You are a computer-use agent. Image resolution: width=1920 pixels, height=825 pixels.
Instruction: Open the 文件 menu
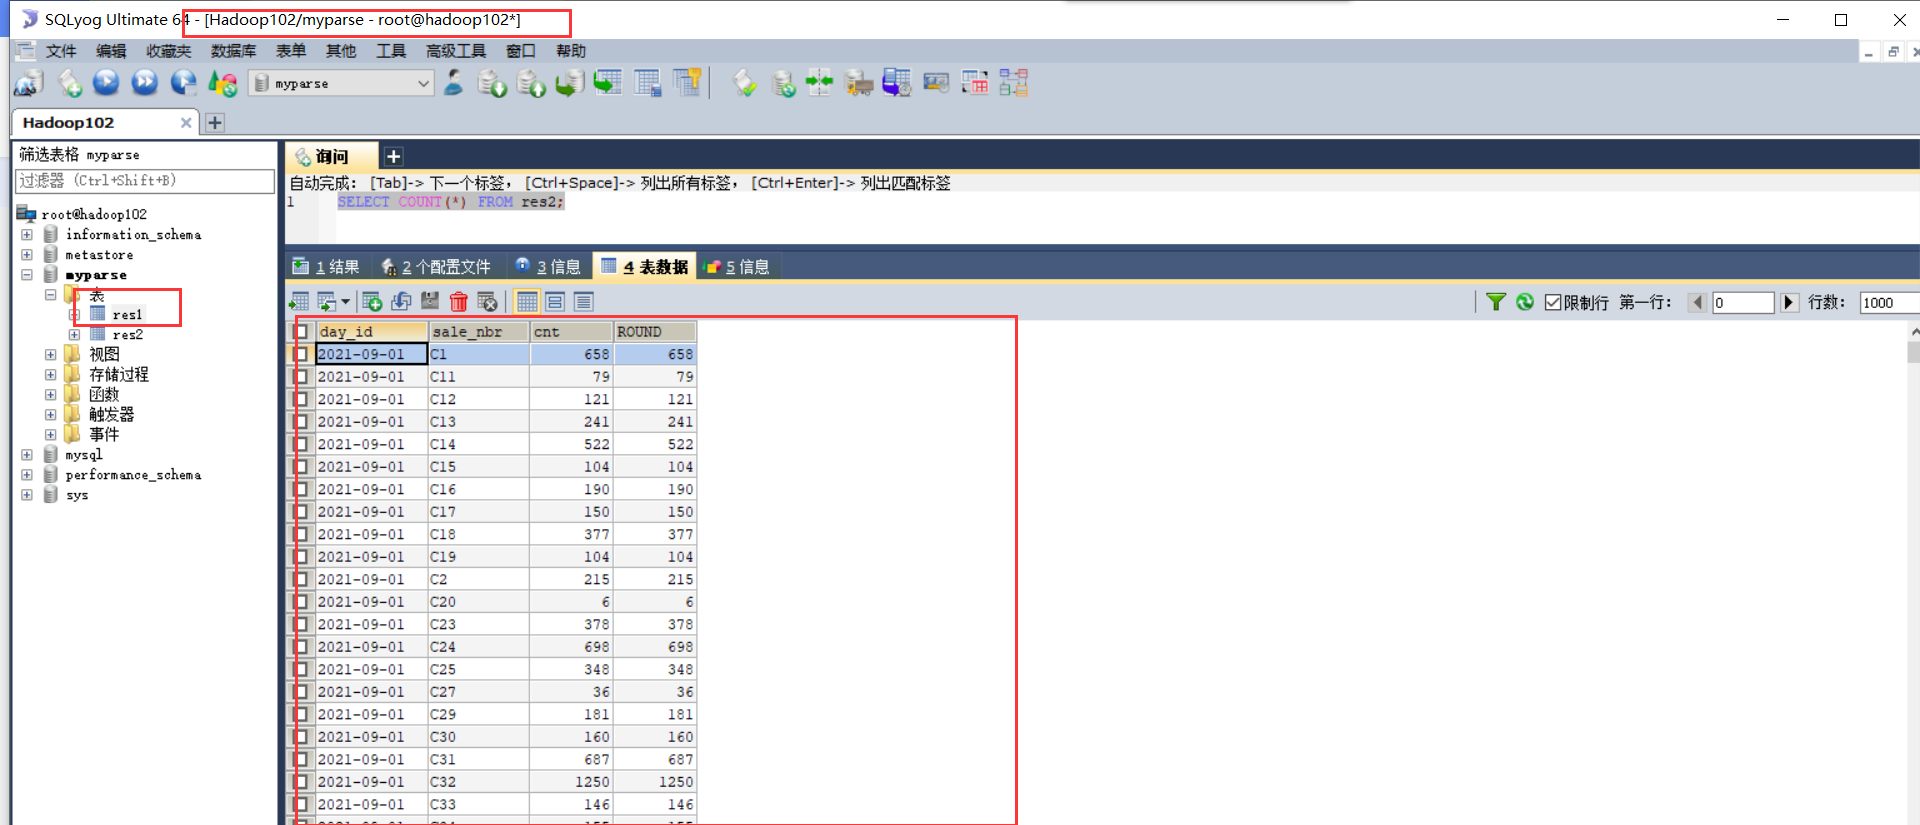[61, 51]
